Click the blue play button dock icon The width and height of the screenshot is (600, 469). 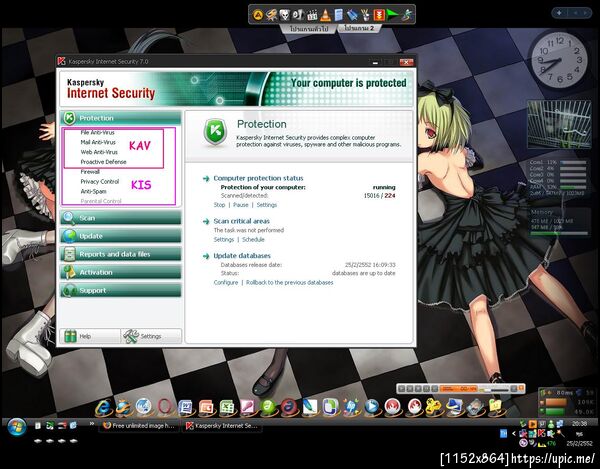pyautogui.click(x=372, y=407)
